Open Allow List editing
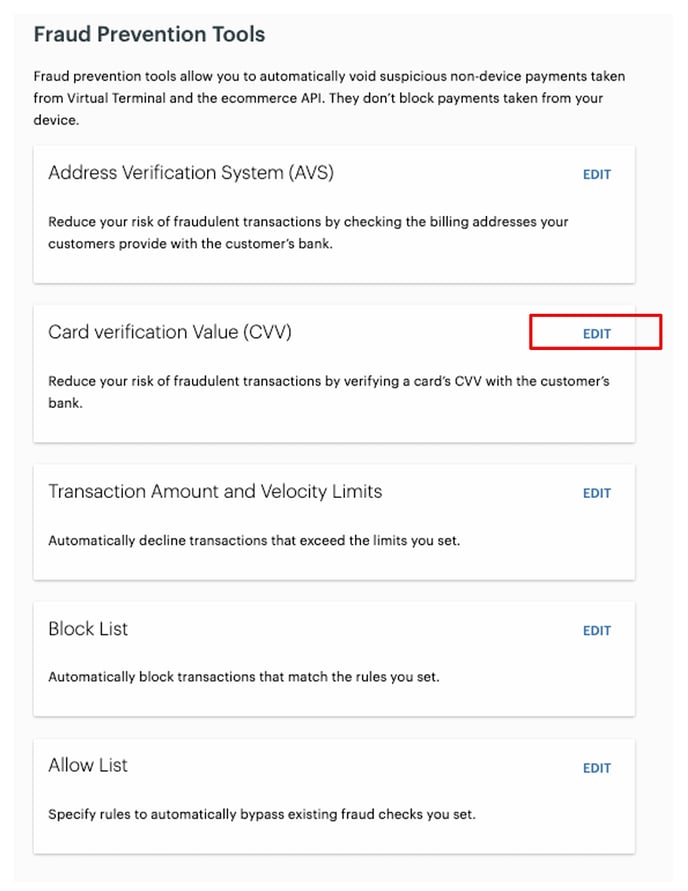This screenshot has height=891, width=688. (x=597, y=768)
